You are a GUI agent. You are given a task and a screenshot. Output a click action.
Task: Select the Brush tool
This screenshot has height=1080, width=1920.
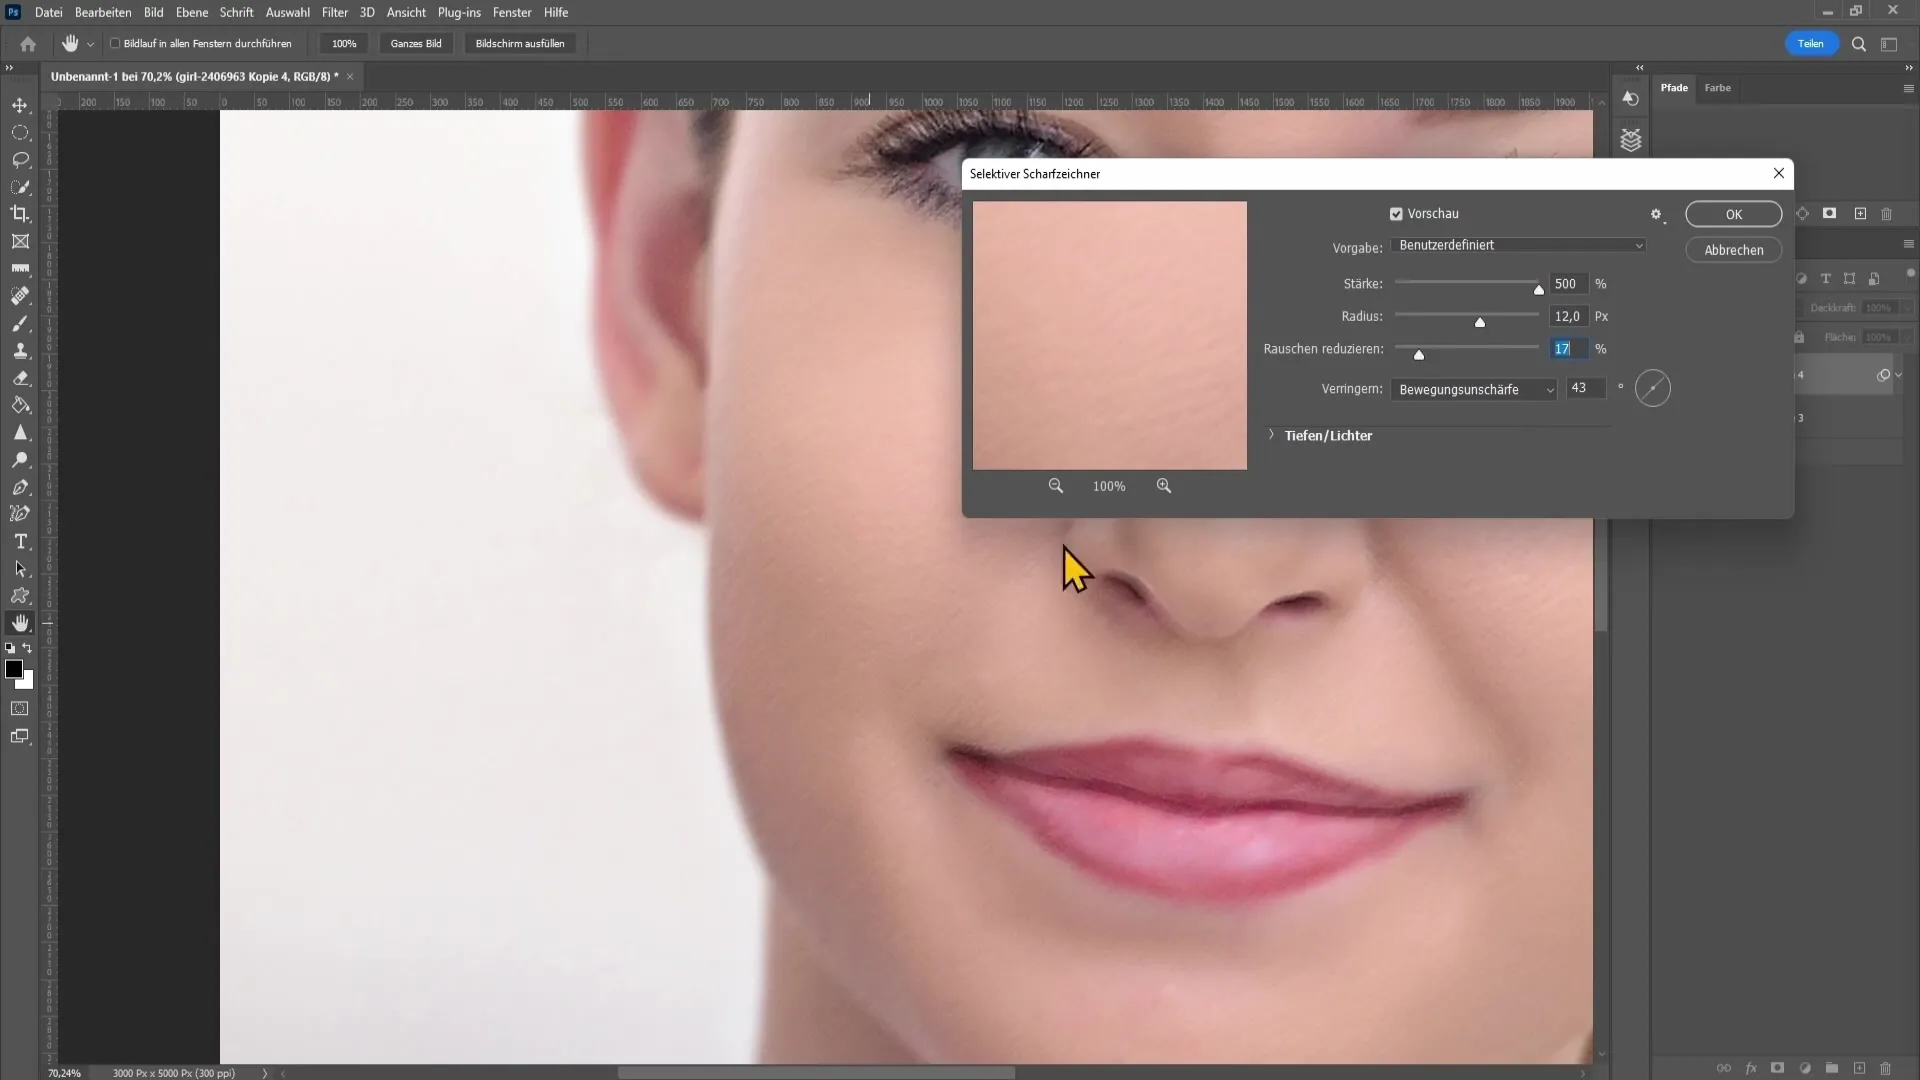[20, 324]
